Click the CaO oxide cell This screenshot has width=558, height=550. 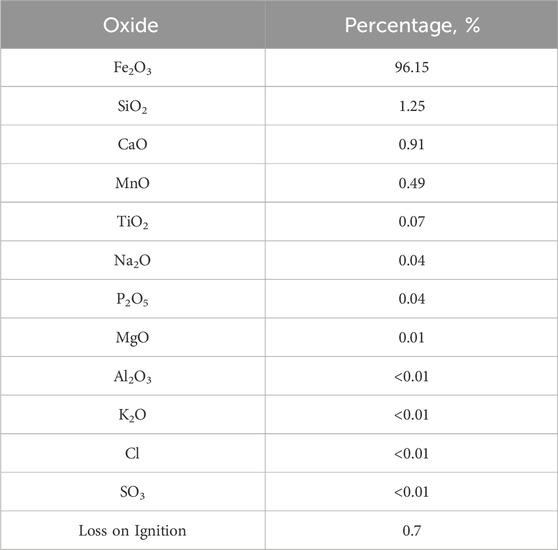pos(132,144)
